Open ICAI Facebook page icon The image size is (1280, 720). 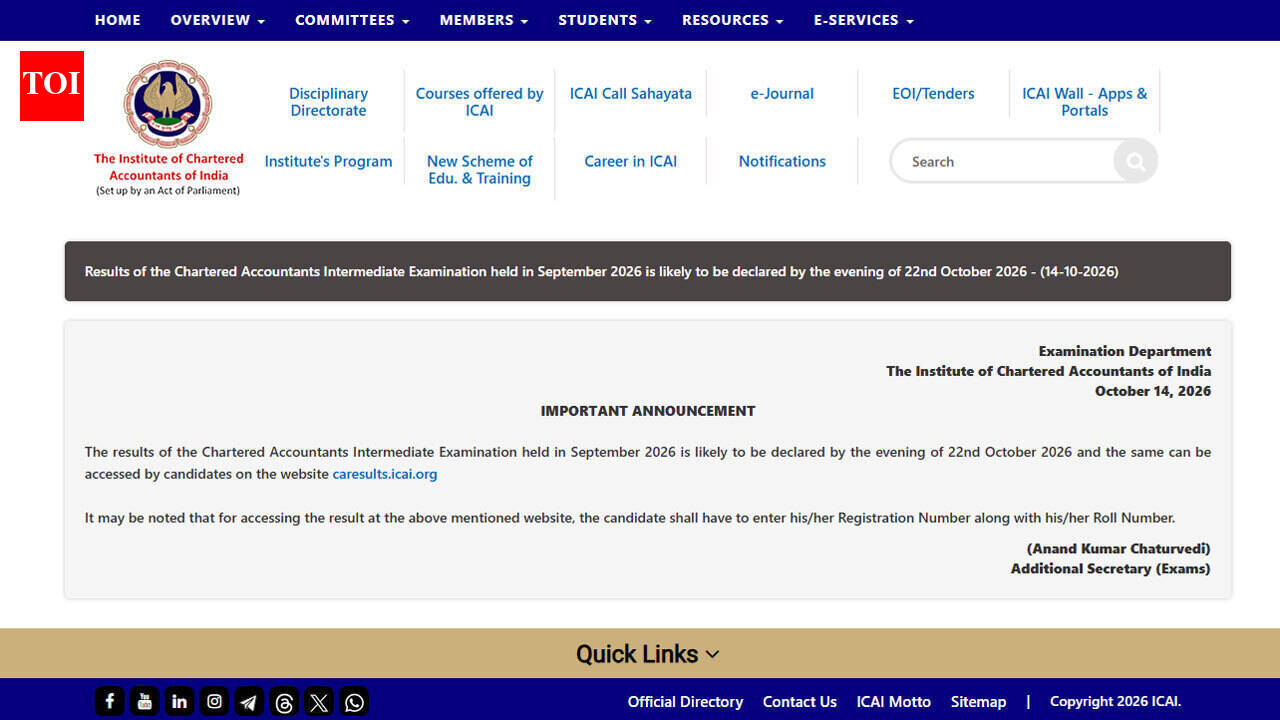click(109, 701)
